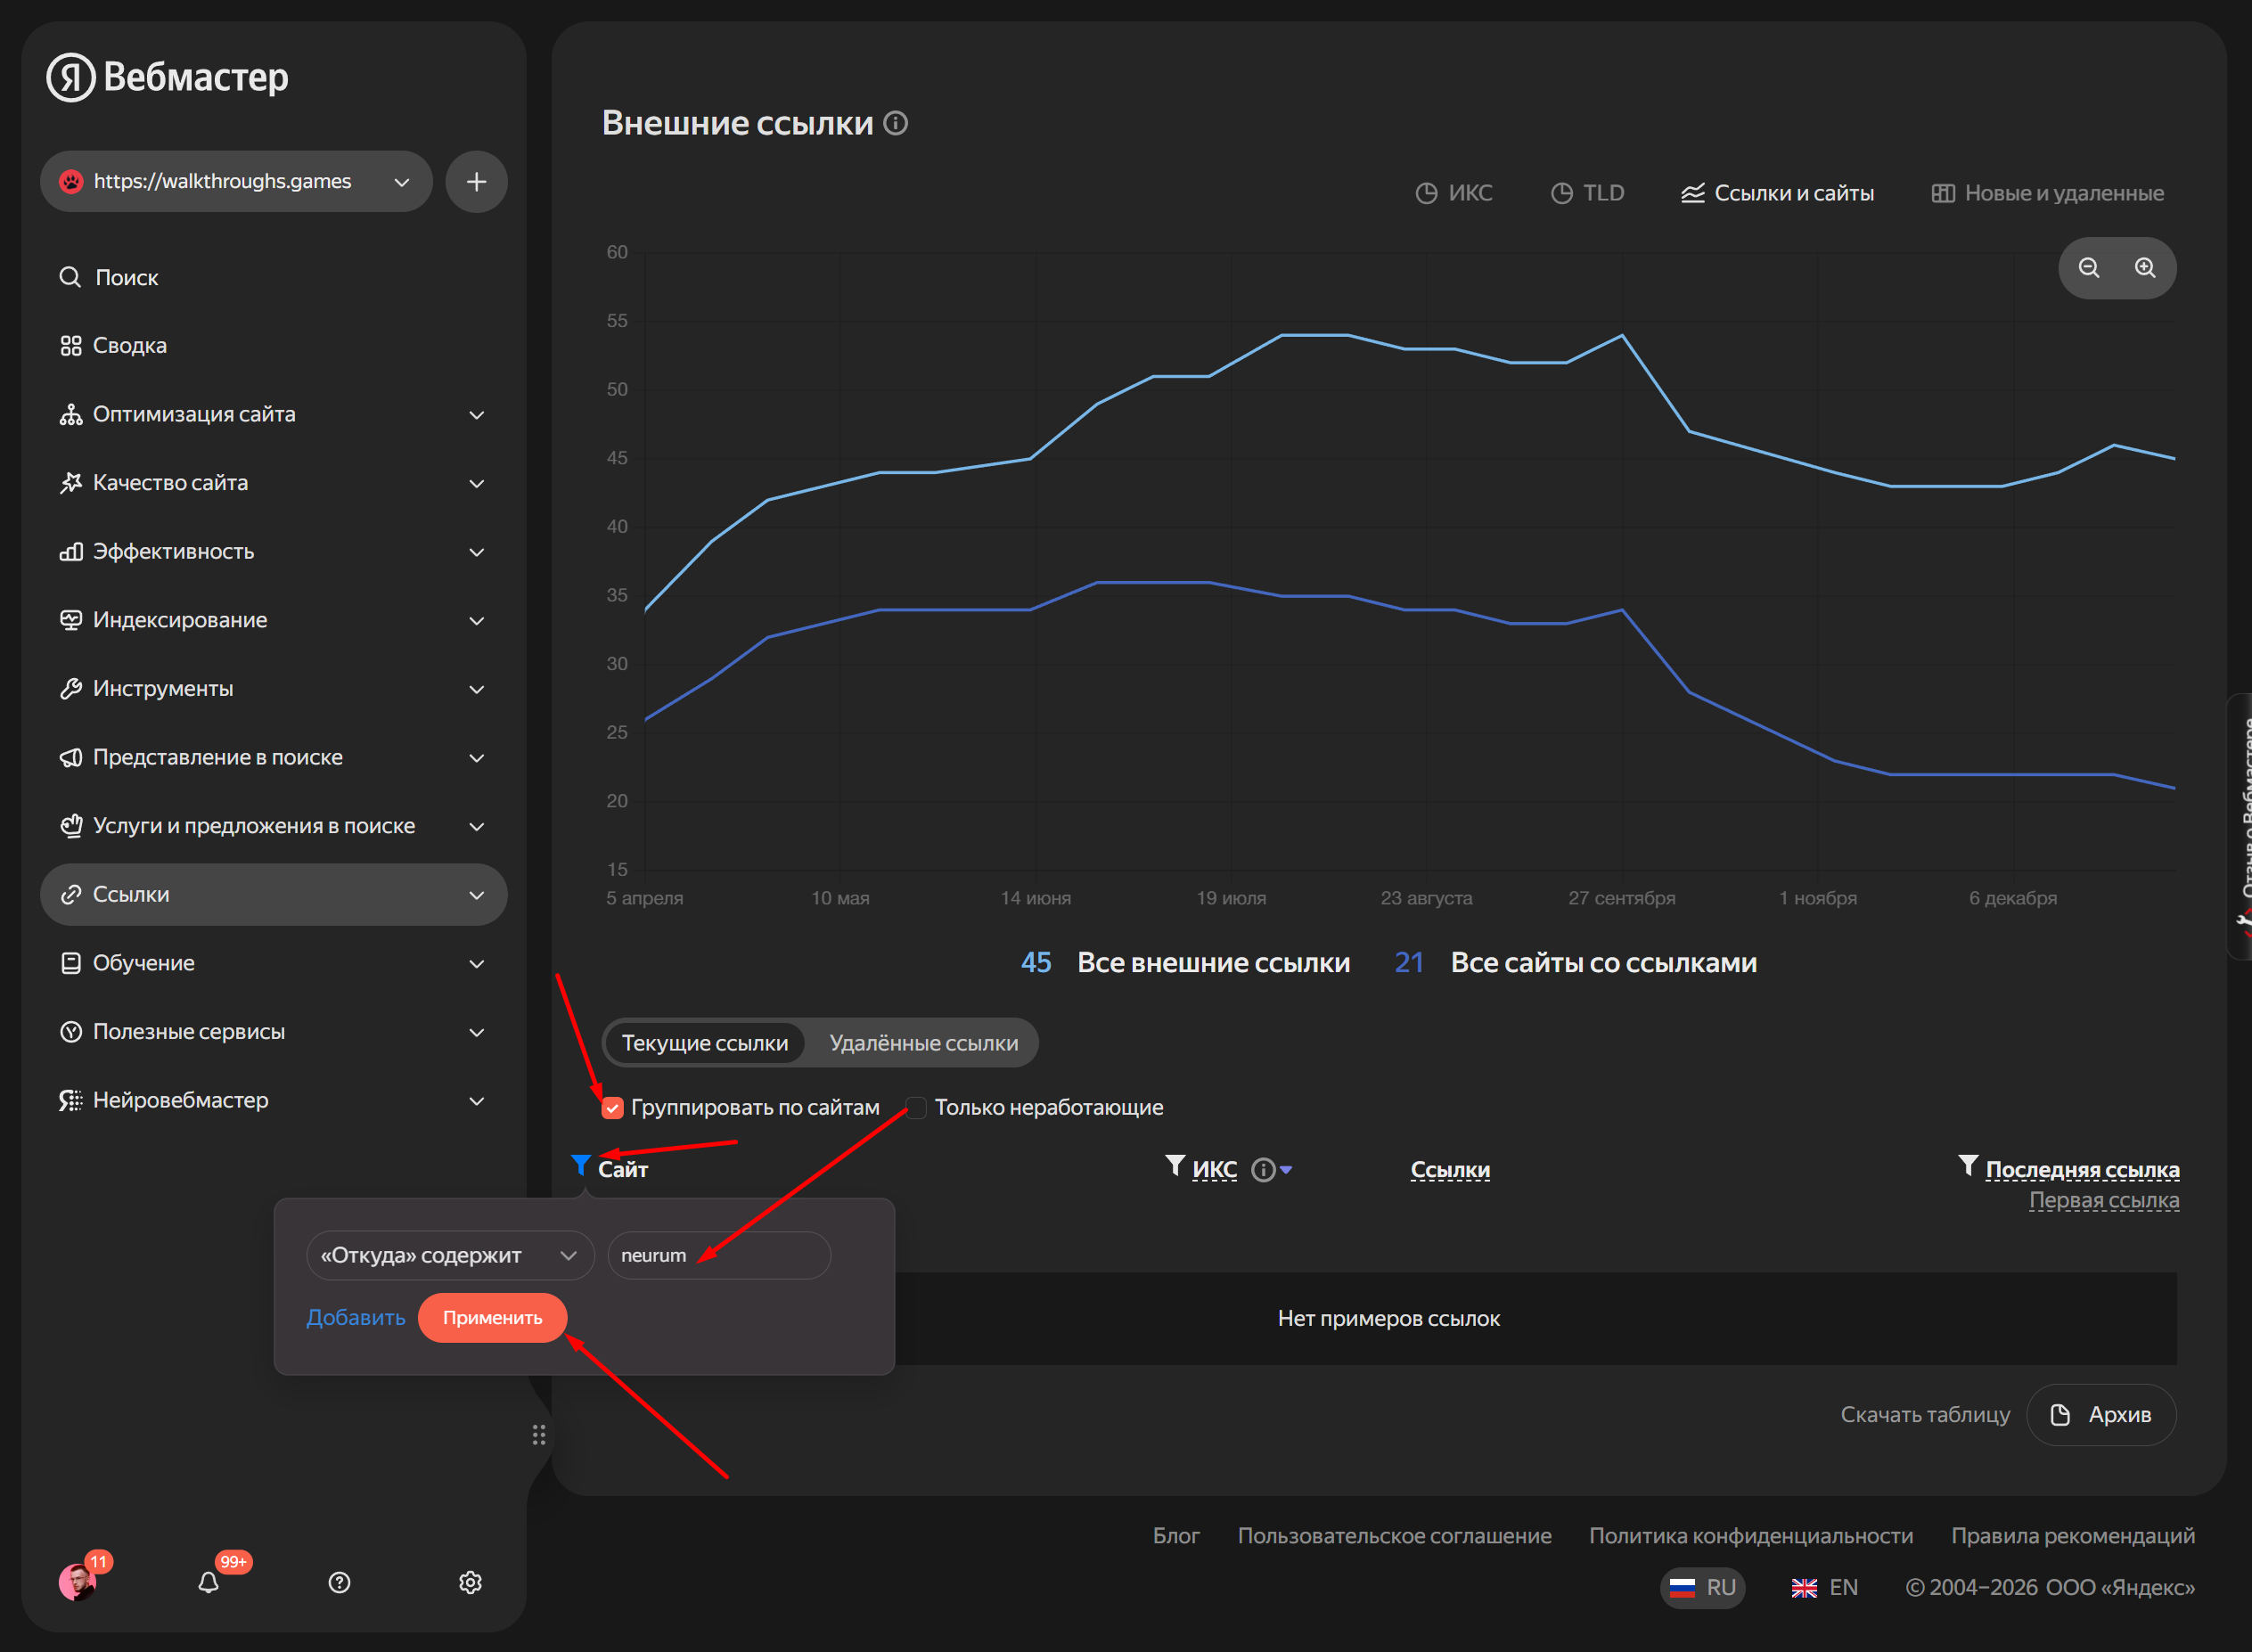
Task: Uncheck Группировать по сайтам checkbox
Action: 612,1108
